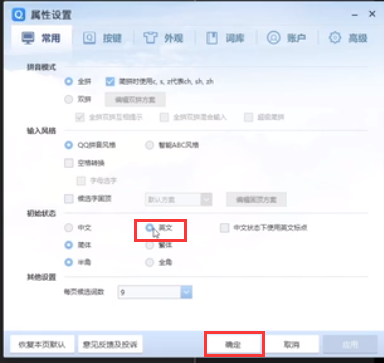Click the 拼音模式 section heading
The width and height of the screenshot is (384, 363).
(41, 67)
